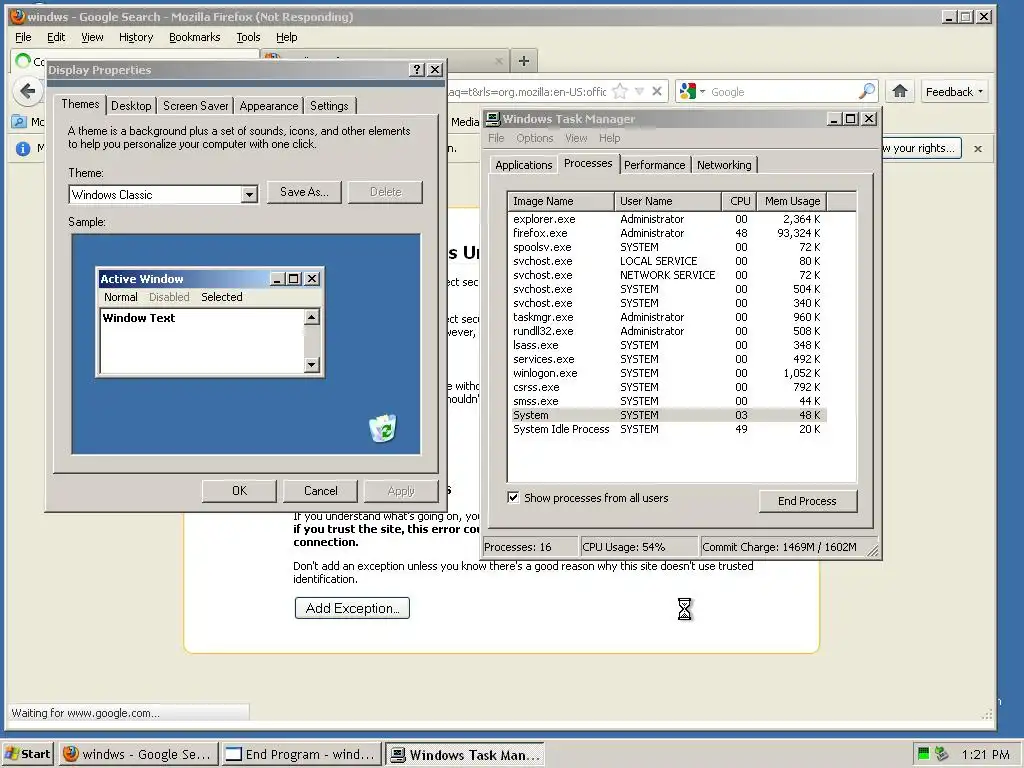Click Display Properties help question mark button
Screen dimensions: 1024x768
[417, 70]
